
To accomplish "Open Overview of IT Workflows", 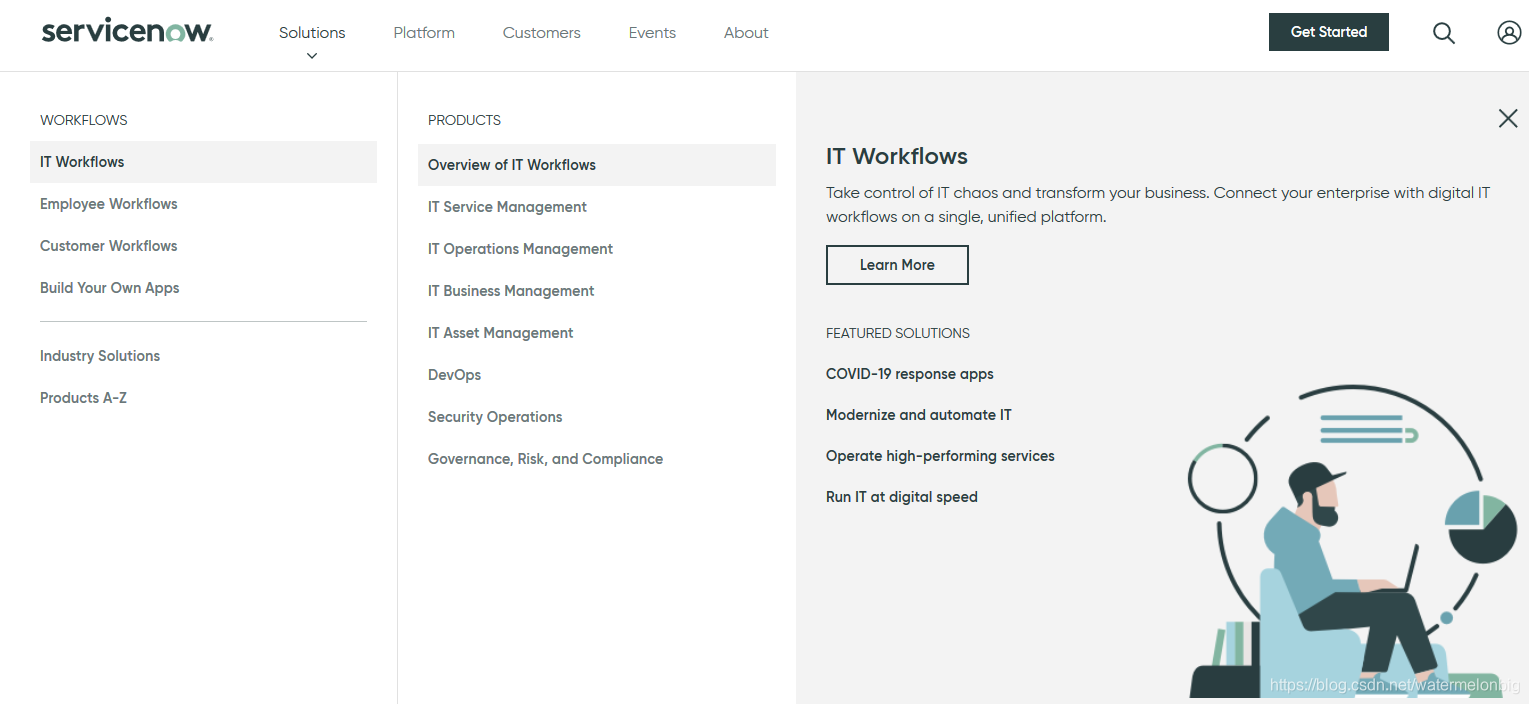I will point(597,165).
